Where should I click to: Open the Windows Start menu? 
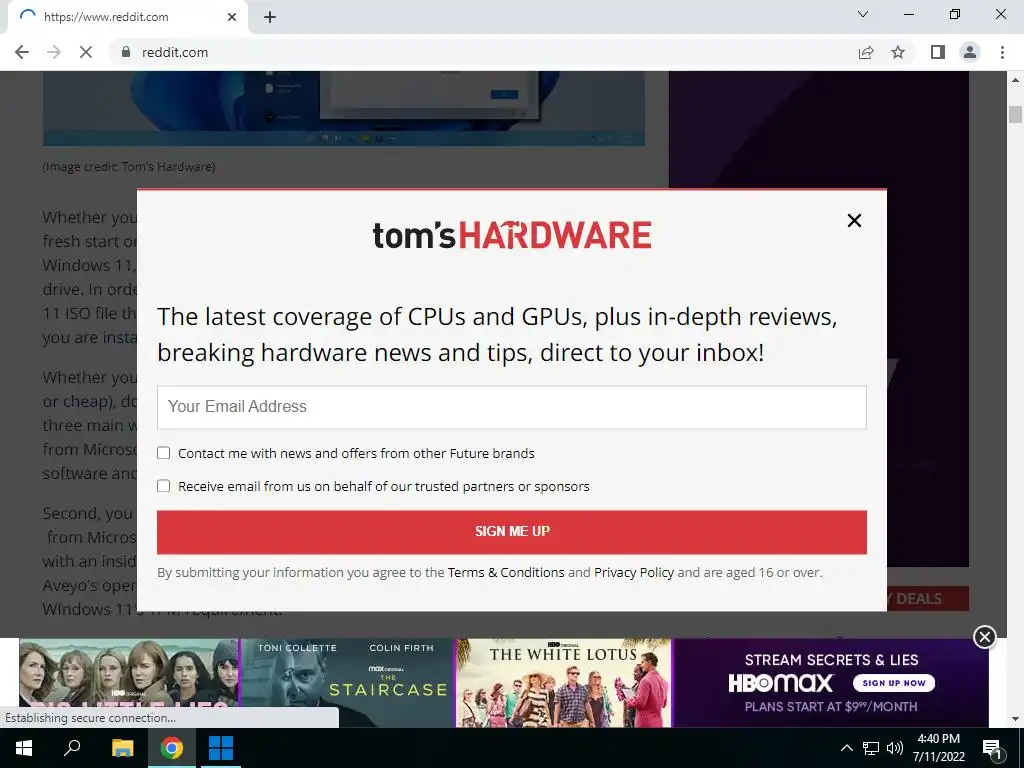24,748
